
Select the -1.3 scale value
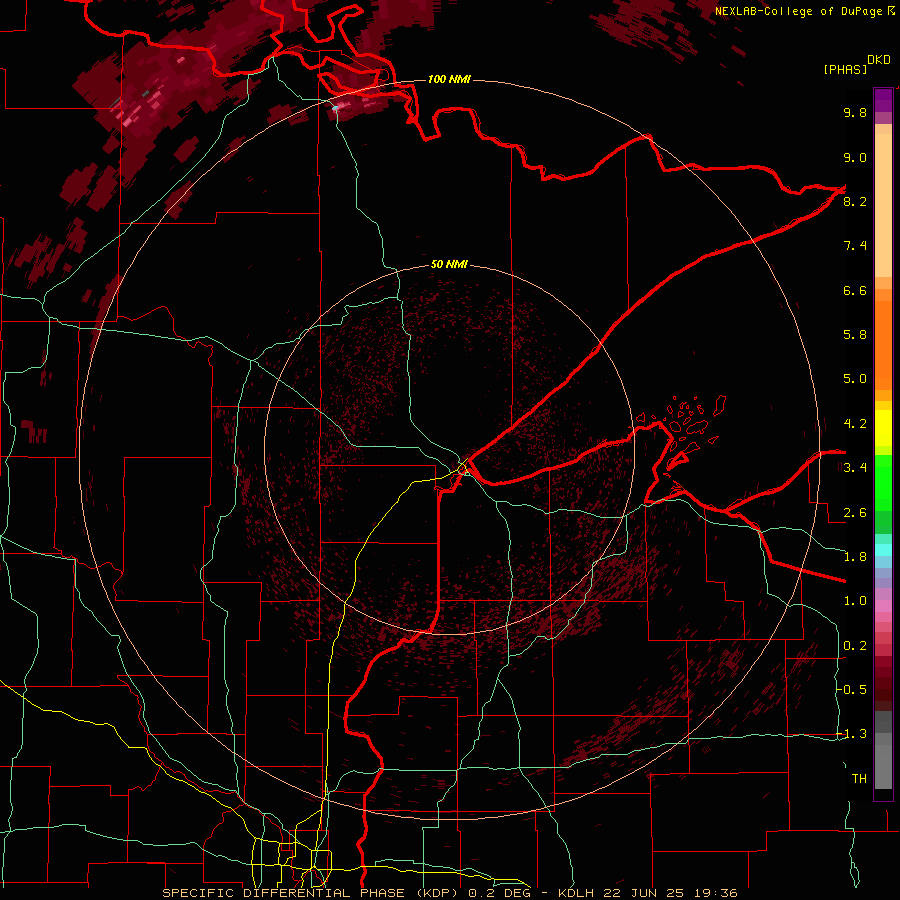(853, 734)
